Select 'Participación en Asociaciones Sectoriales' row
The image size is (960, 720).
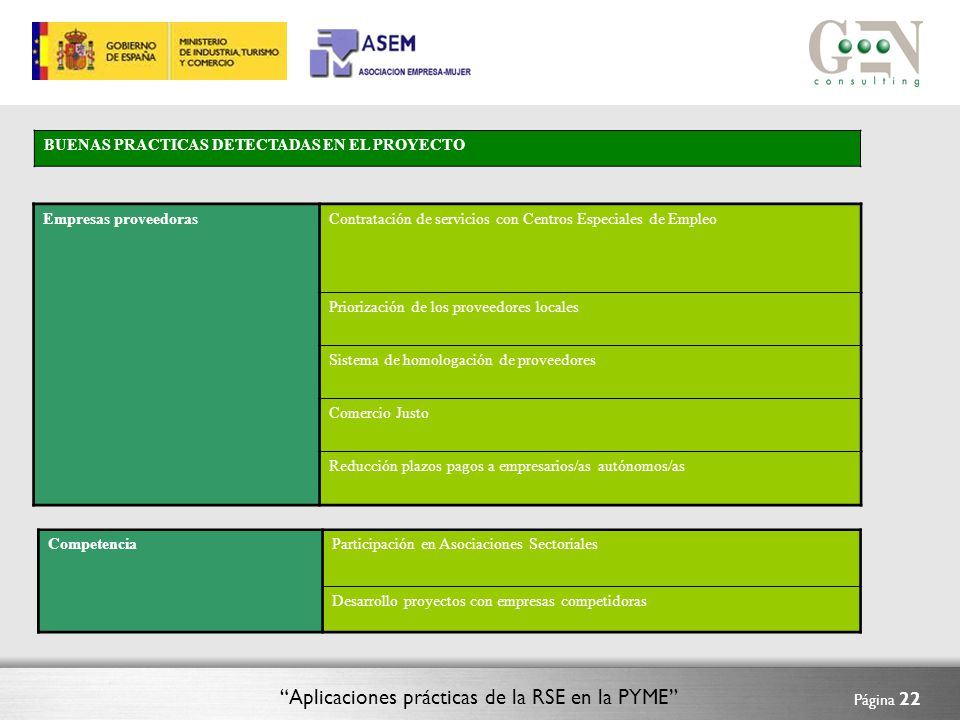[592, 558]
